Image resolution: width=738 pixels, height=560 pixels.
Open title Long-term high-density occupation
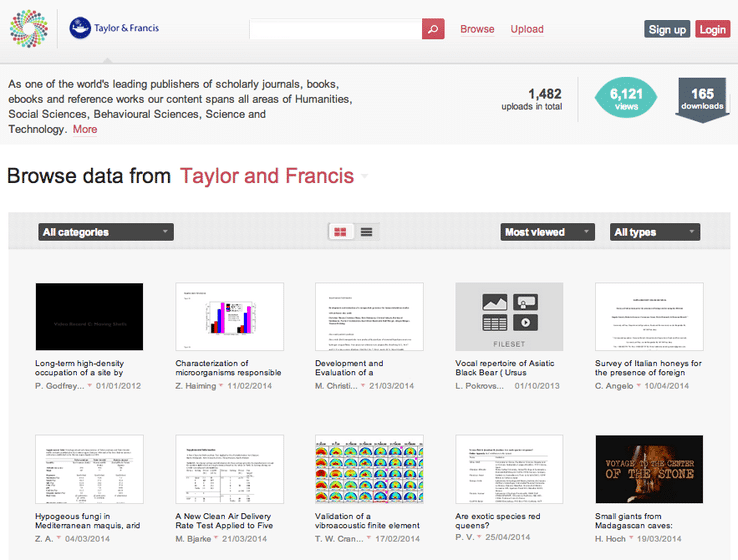coord(80,368)
